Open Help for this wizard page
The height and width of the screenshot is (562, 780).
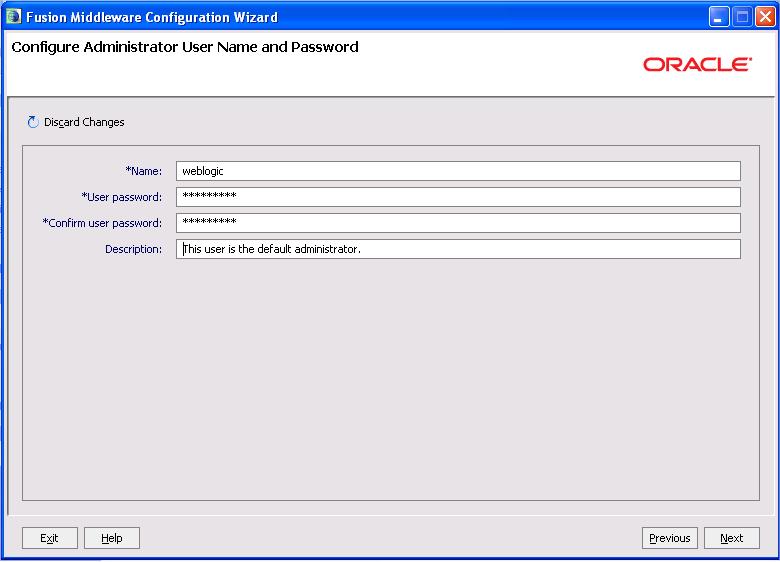[x=112, y=538]
